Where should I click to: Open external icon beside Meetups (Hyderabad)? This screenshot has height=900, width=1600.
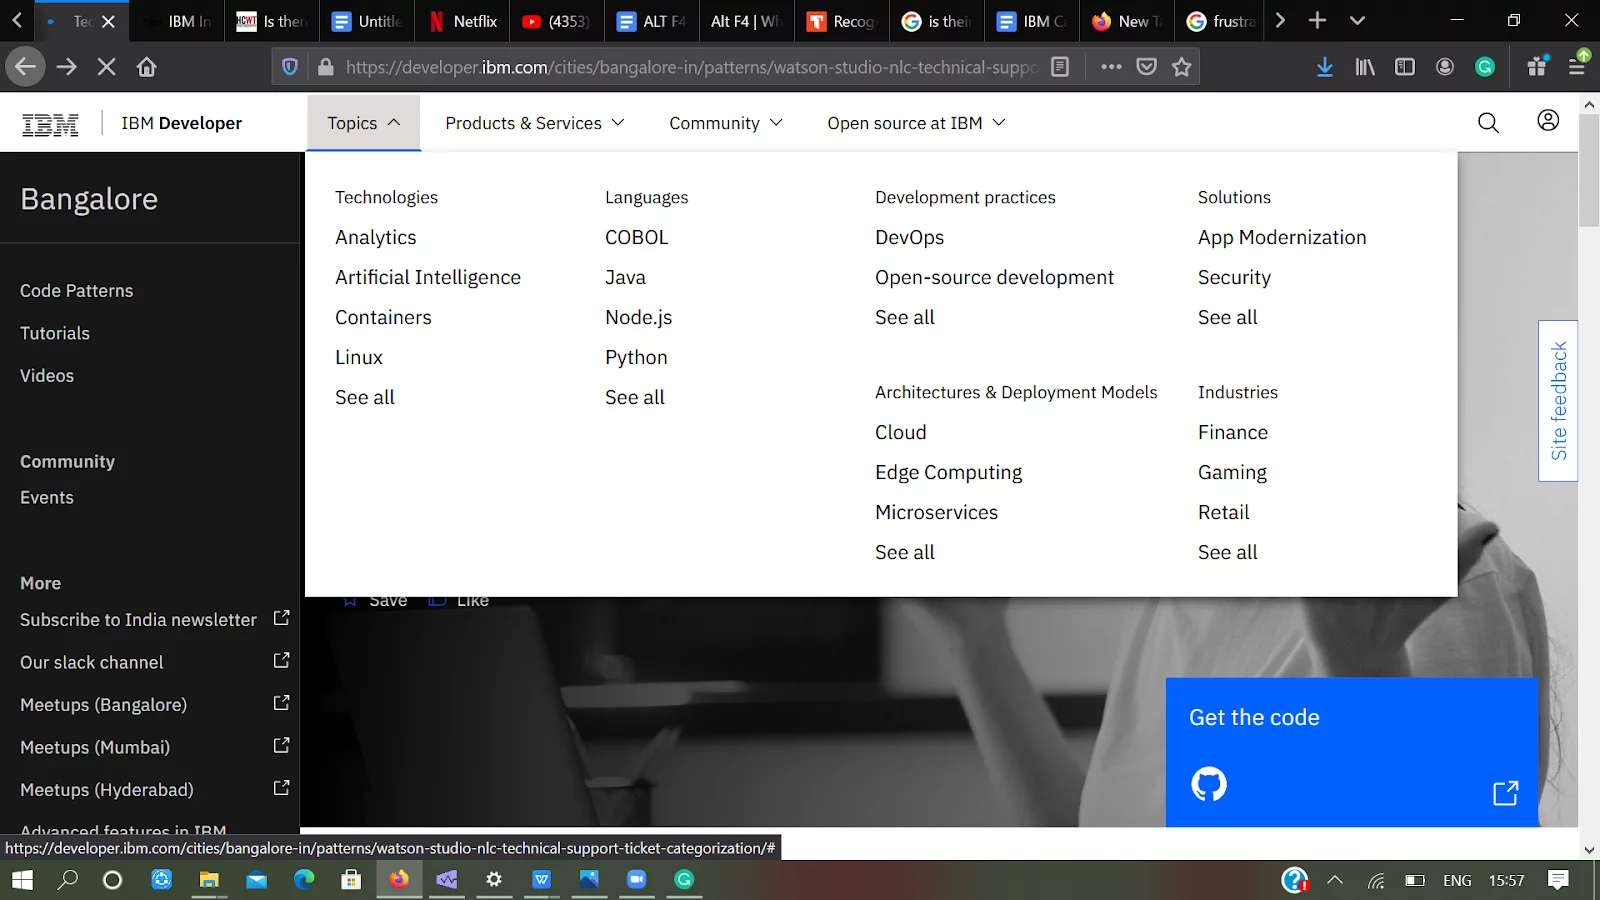click(281, 788)
